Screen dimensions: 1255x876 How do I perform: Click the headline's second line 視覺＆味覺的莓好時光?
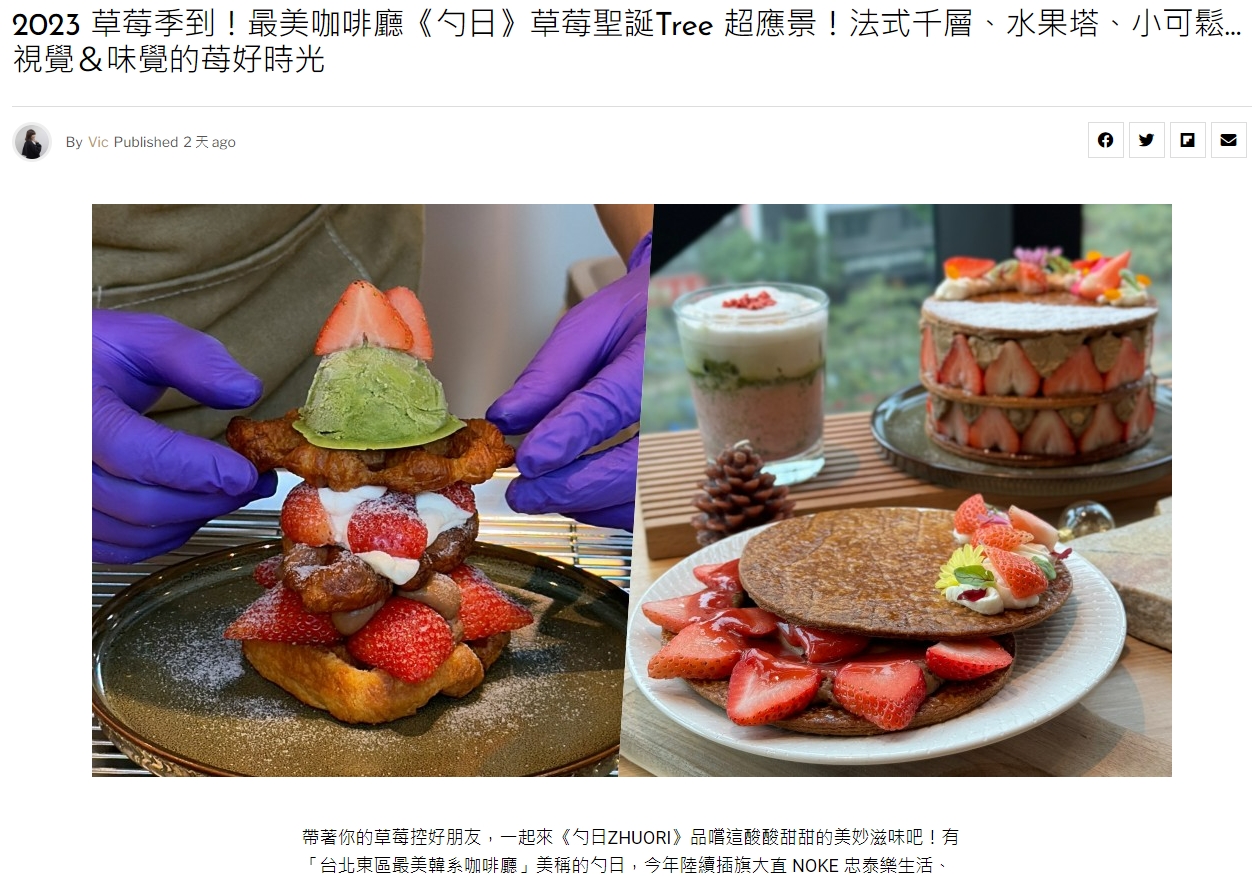pyautogui.click(x=169, y=60)
